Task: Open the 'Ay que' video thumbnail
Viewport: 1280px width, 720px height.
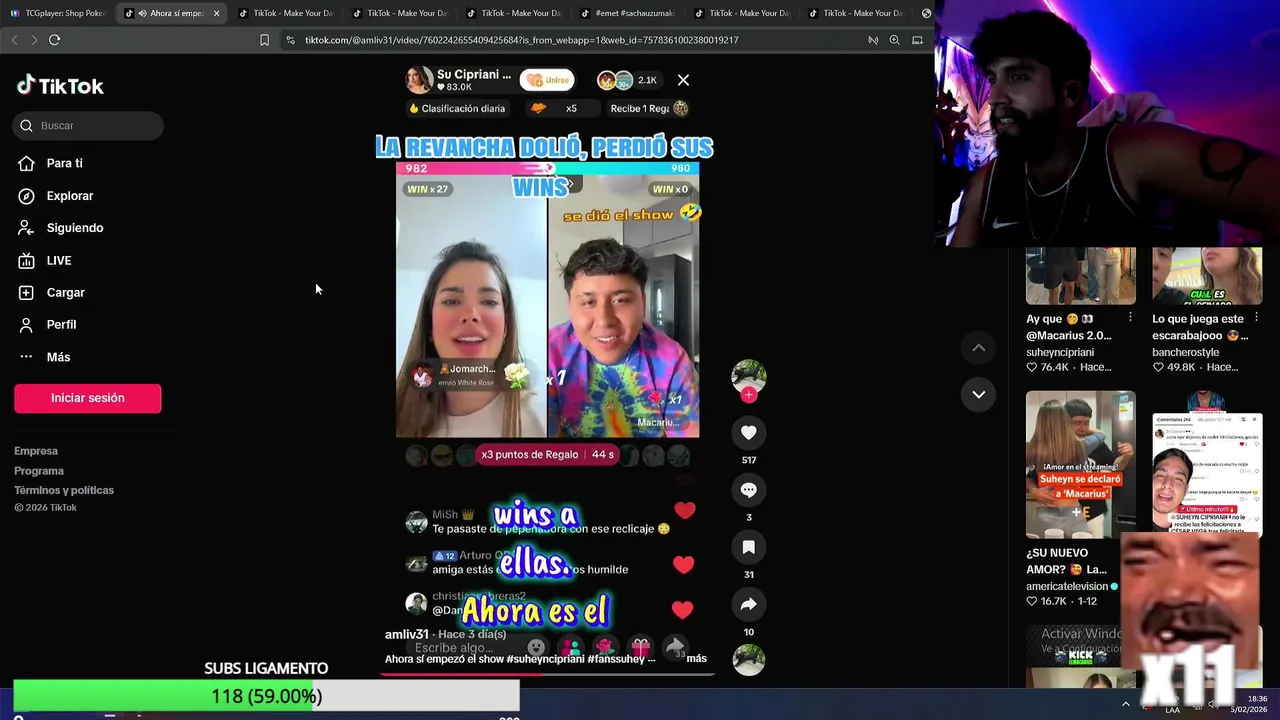Action: (x=1080, y=276)
